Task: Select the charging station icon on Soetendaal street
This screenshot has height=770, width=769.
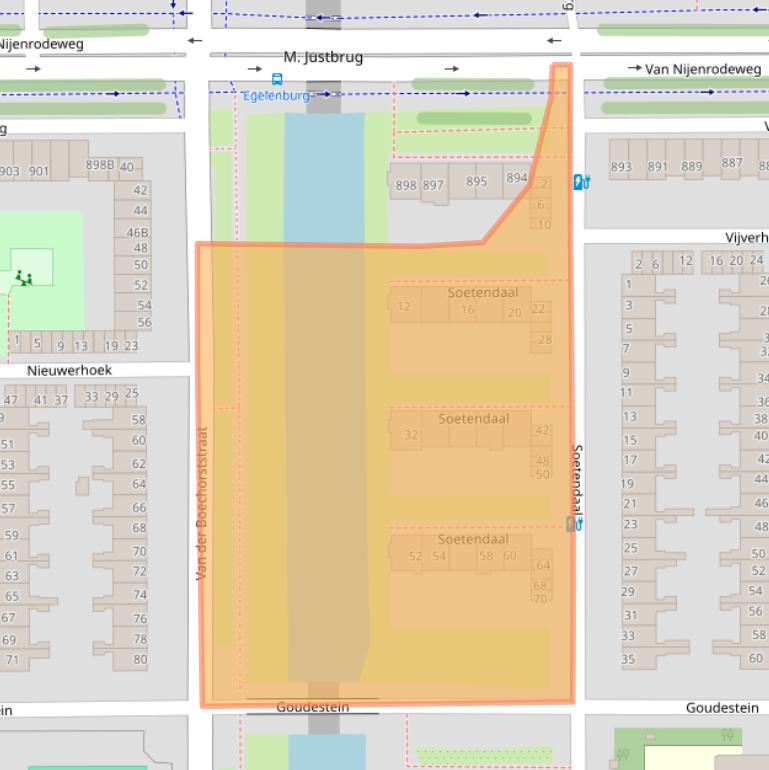Action: 581,523
